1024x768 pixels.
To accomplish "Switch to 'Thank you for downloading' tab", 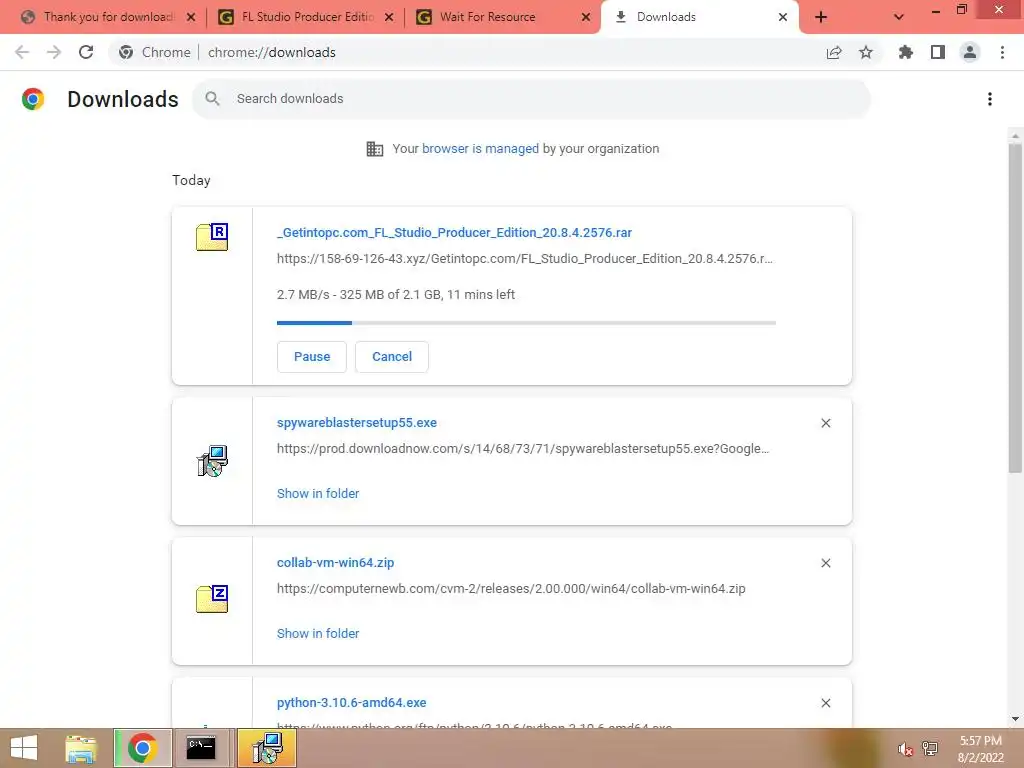I will (108, 17).
